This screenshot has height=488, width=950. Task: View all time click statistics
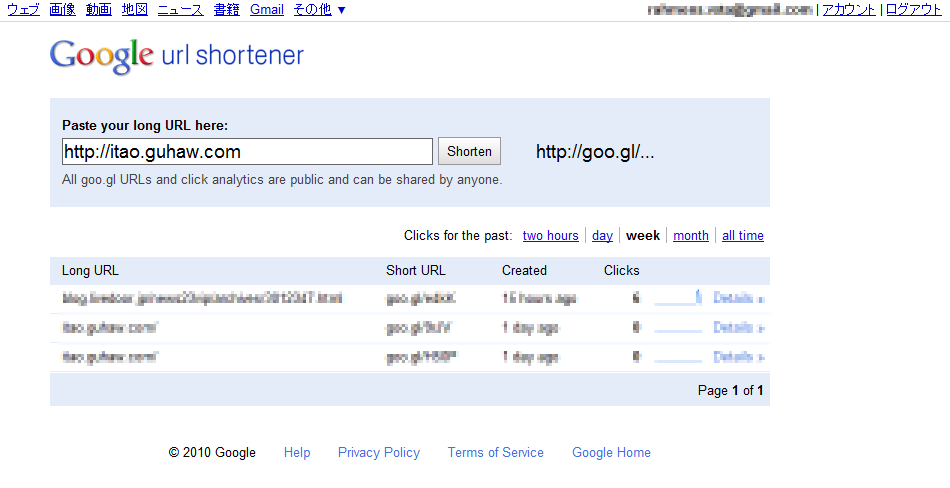(x=743, y=236)
